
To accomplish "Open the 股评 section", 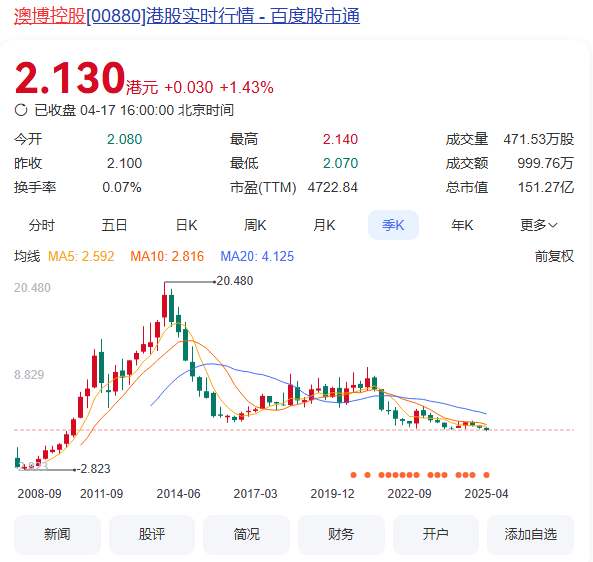I will click(x=152, y=534).
